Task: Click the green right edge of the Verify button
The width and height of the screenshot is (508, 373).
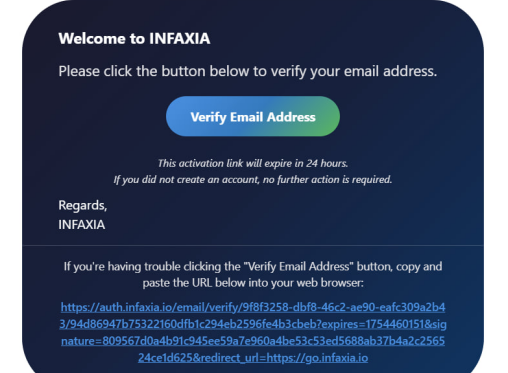Action: coord(328,116)
